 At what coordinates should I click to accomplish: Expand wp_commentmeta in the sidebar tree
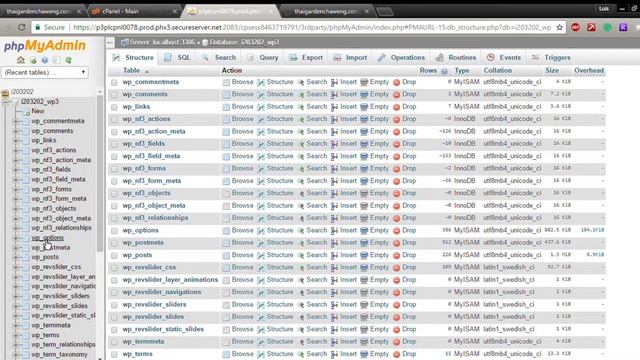point(16,121)
